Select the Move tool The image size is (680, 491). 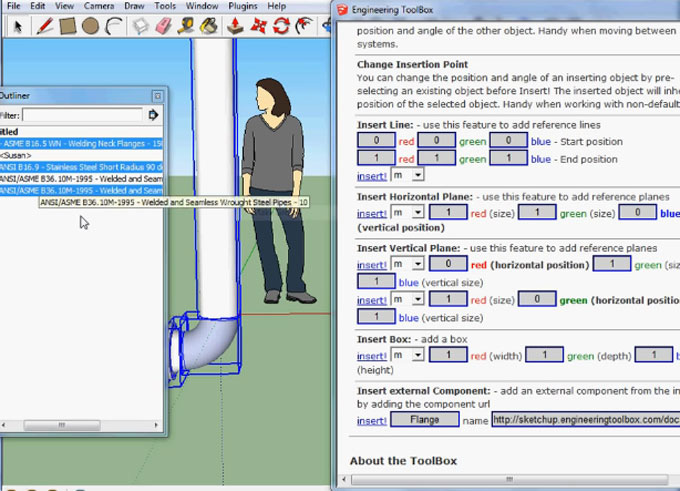click(x=258, y=26)
